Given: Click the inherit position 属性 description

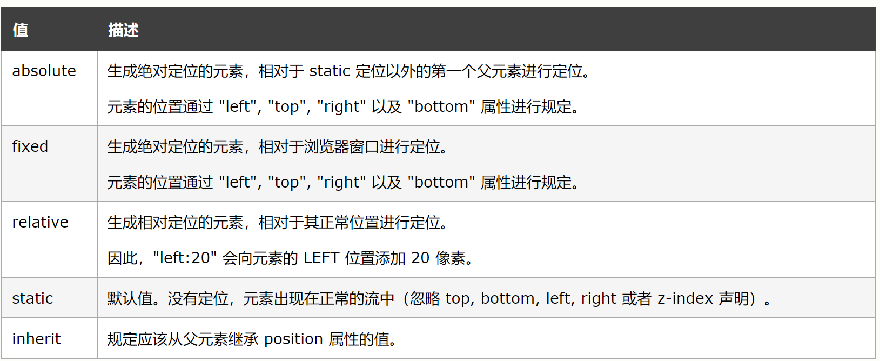Looking at the screenshot, I should coord(252,340).
